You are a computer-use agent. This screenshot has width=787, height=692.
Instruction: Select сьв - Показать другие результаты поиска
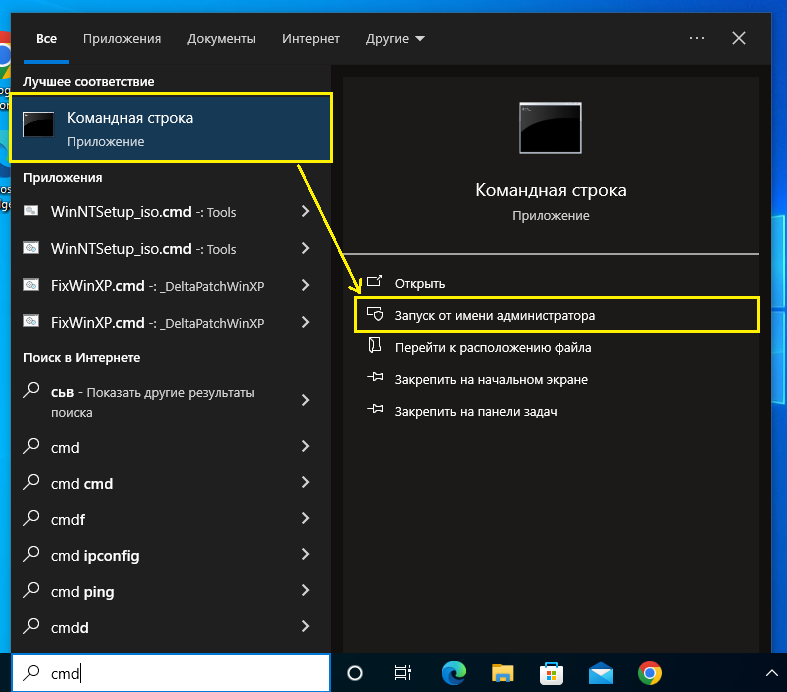(153, 402)
